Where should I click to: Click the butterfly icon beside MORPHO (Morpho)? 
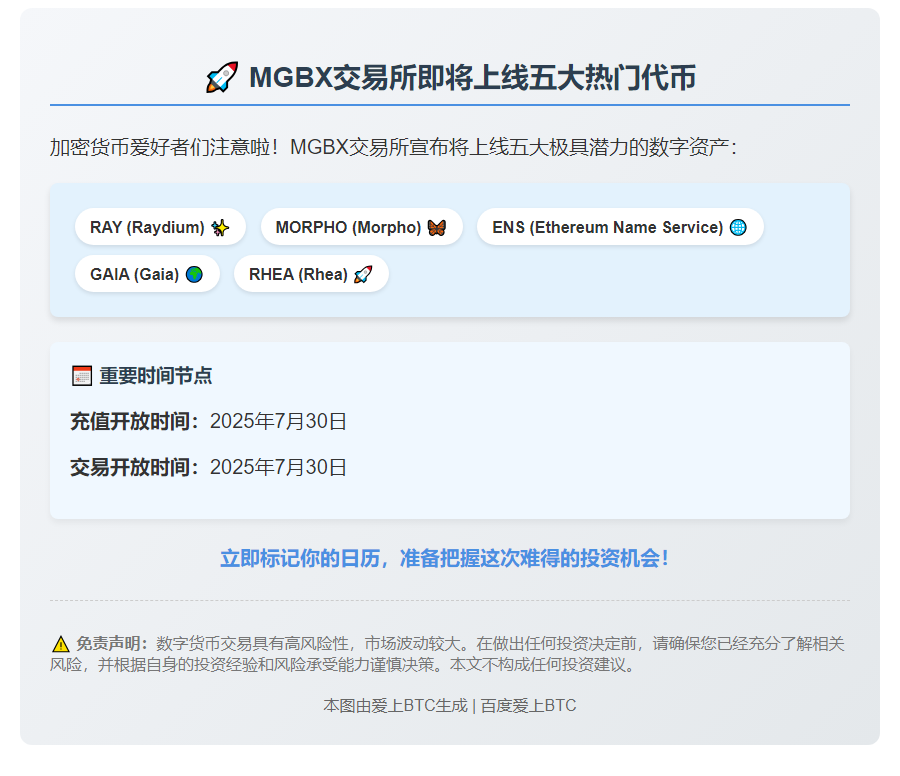[x=437, y=228]
